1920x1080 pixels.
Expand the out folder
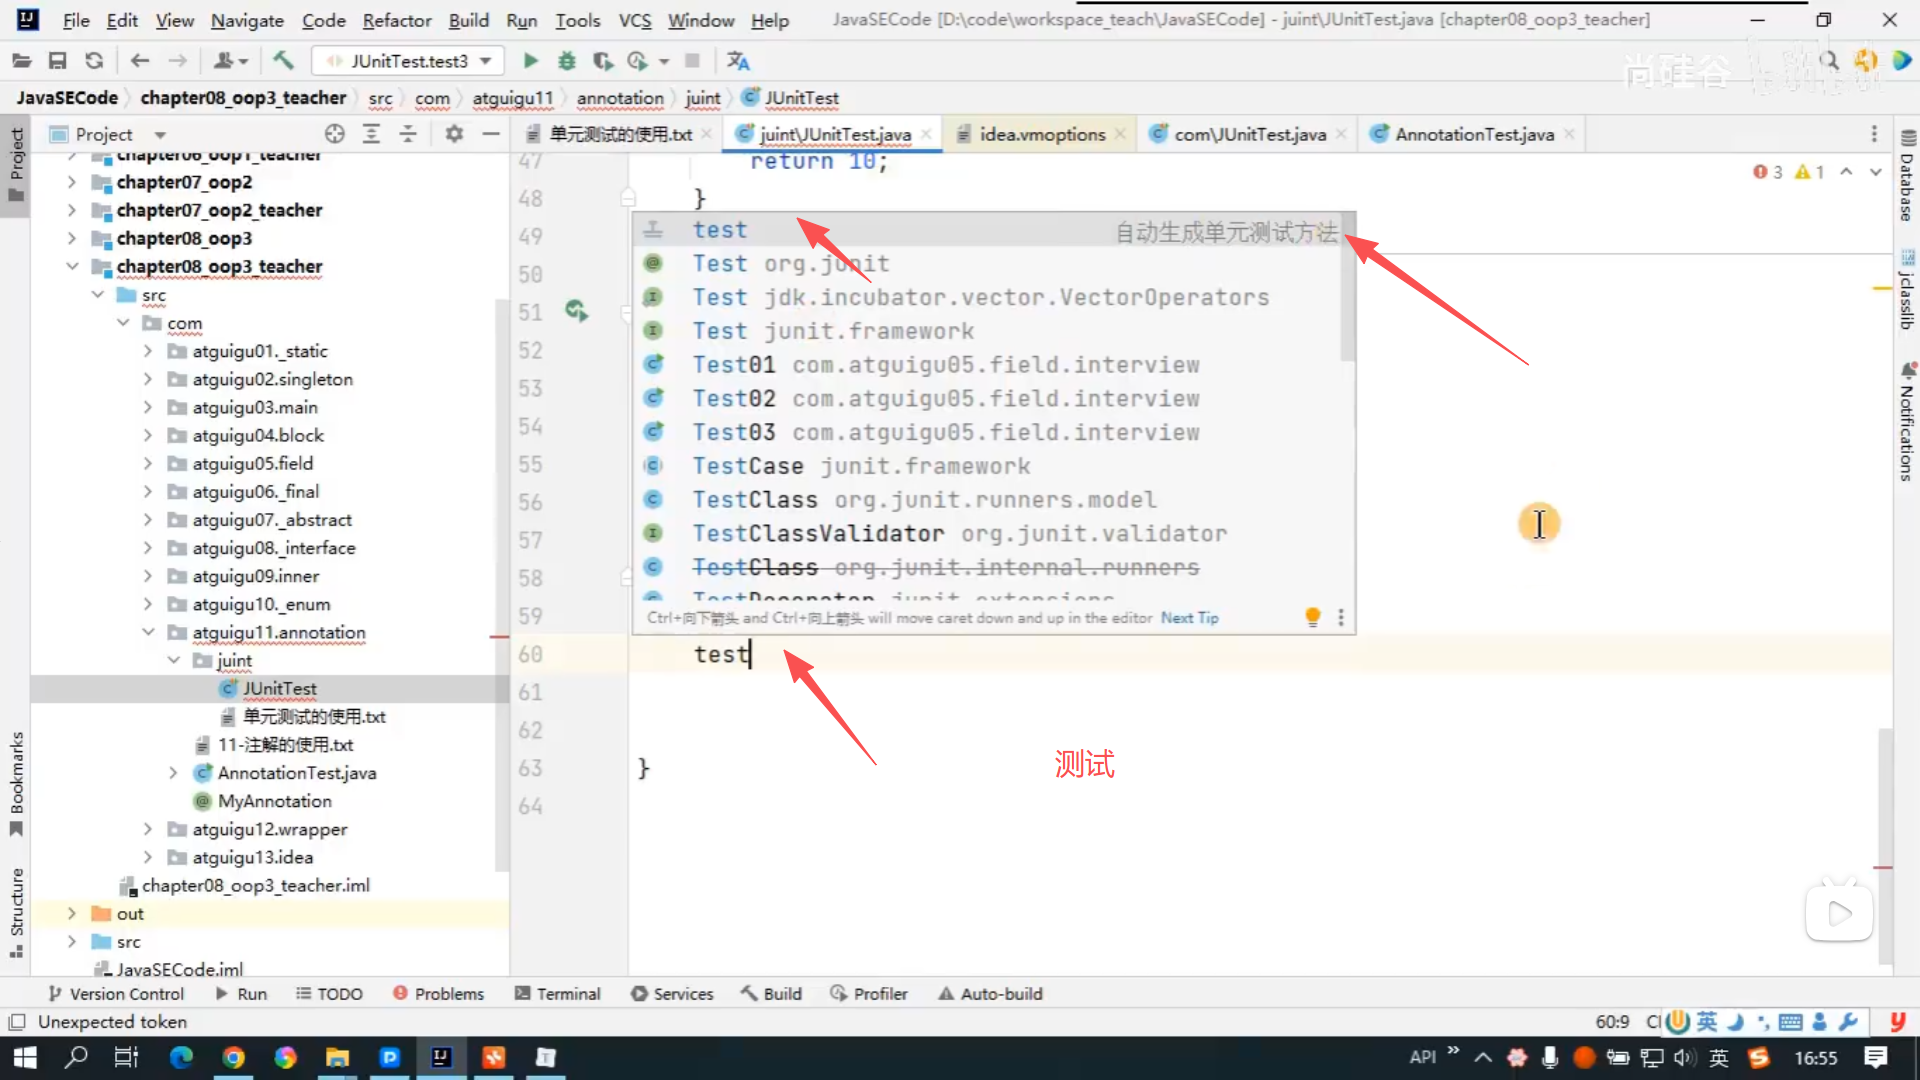(71, 914)
